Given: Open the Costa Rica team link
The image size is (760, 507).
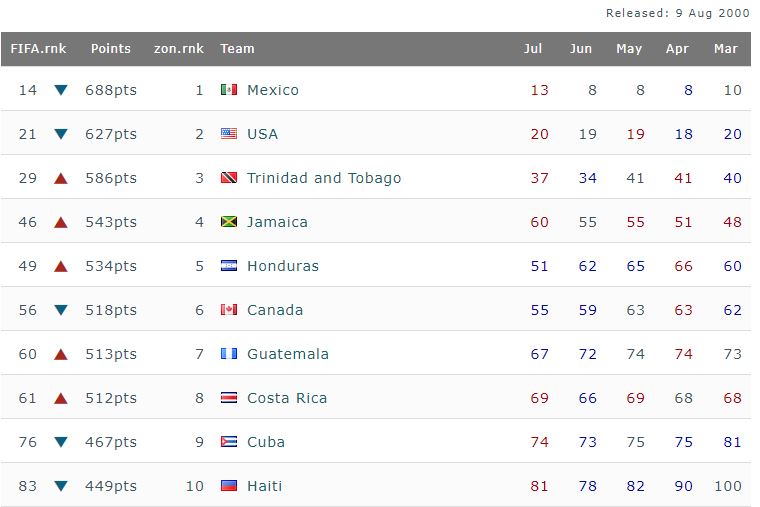Looking at the screenshot, I should pyautogui.click(x=286, y=398).
